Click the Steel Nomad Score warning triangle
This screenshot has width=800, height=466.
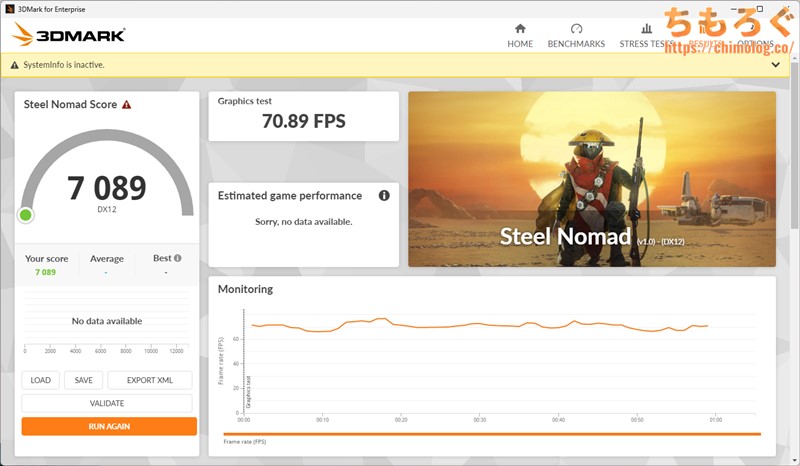click(127, 104)
